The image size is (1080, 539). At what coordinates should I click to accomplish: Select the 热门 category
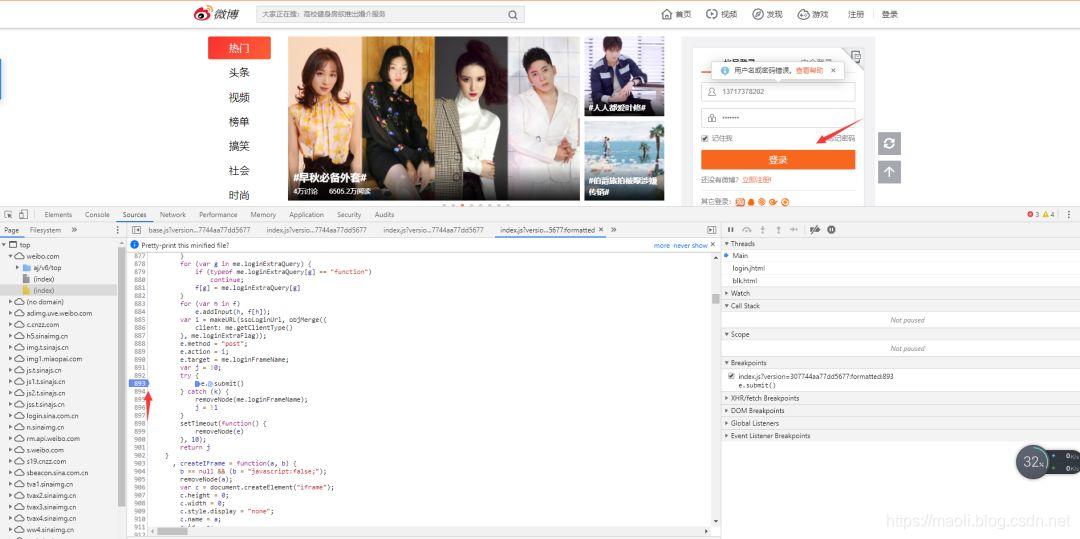[x=239, y=48]
